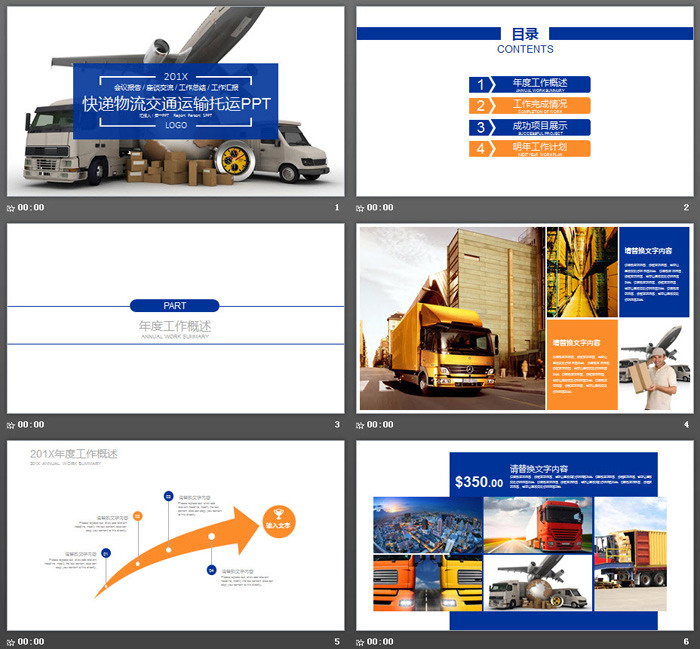Click slide number 4 label
This screenshot has height=649, width=700.
coord(686,424)
